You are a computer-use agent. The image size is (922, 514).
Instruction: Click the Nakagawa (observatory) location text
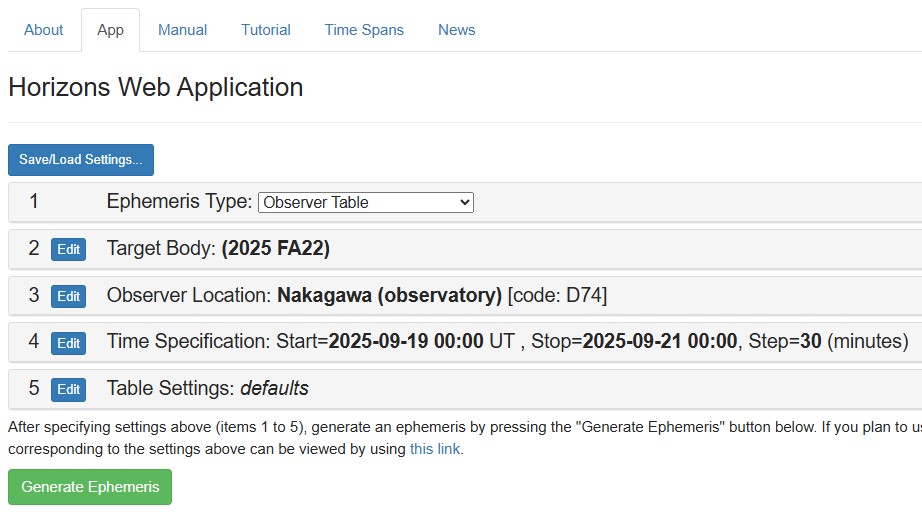tap(389, 296)
